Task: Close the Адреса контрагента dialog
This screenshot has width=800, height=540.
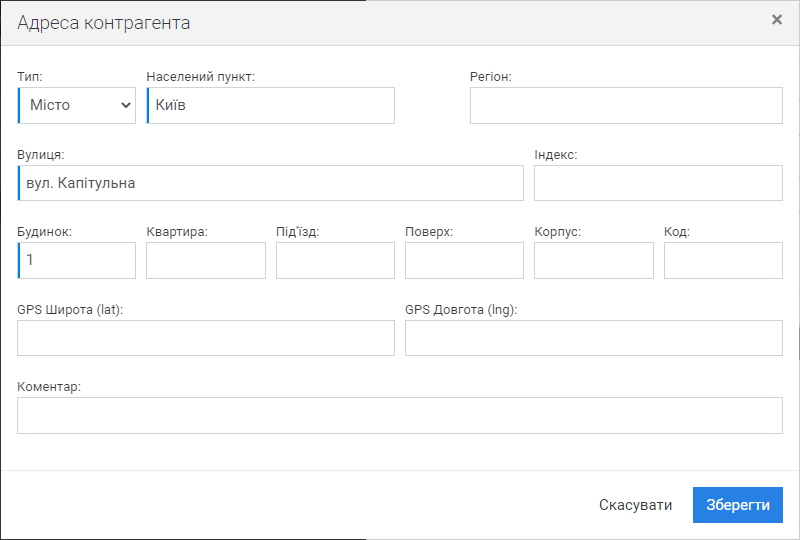Action: 777,19
